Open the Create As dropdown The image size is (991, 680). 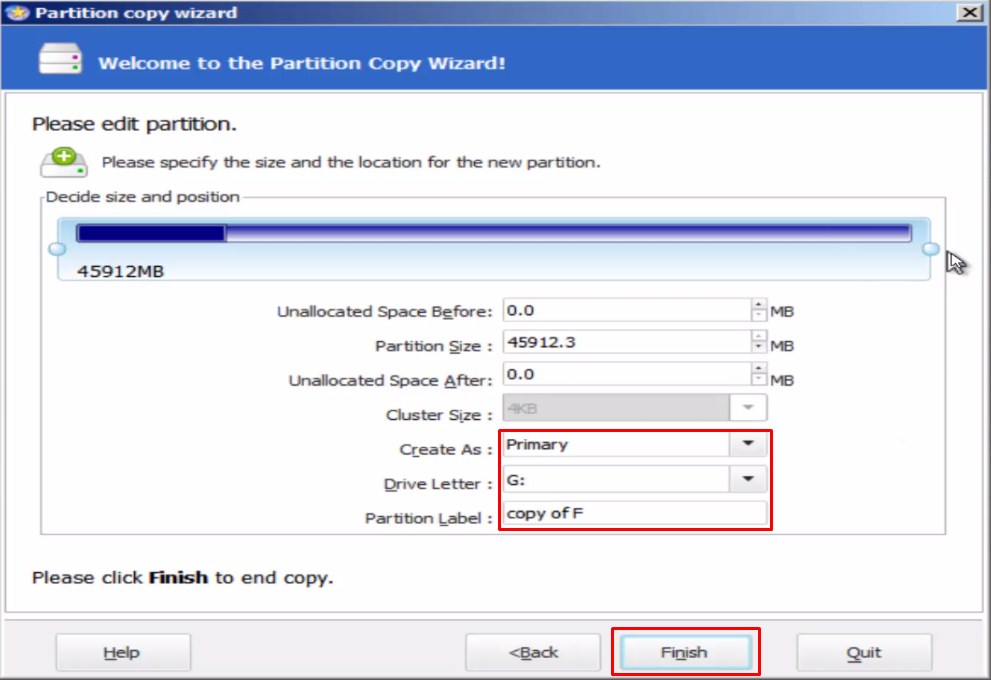(748, 444)
